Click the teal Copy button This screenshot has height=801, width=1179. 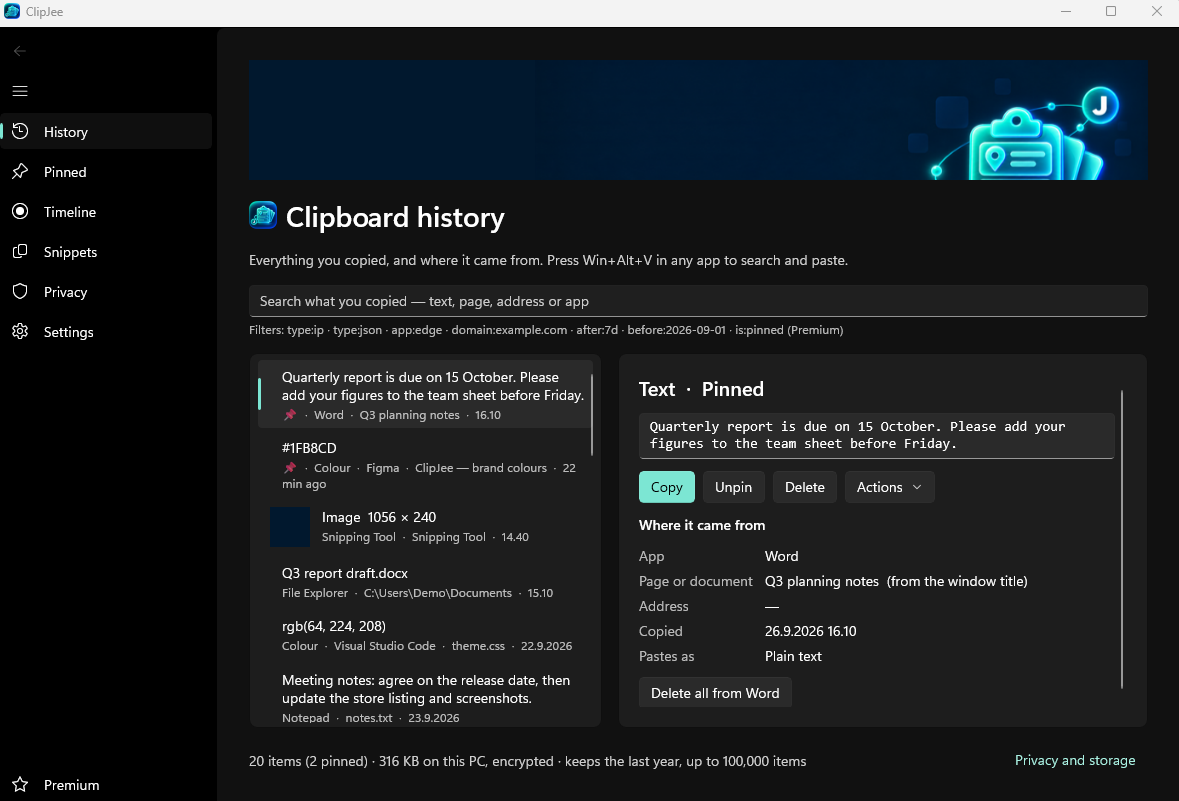(x=666, y=487)
